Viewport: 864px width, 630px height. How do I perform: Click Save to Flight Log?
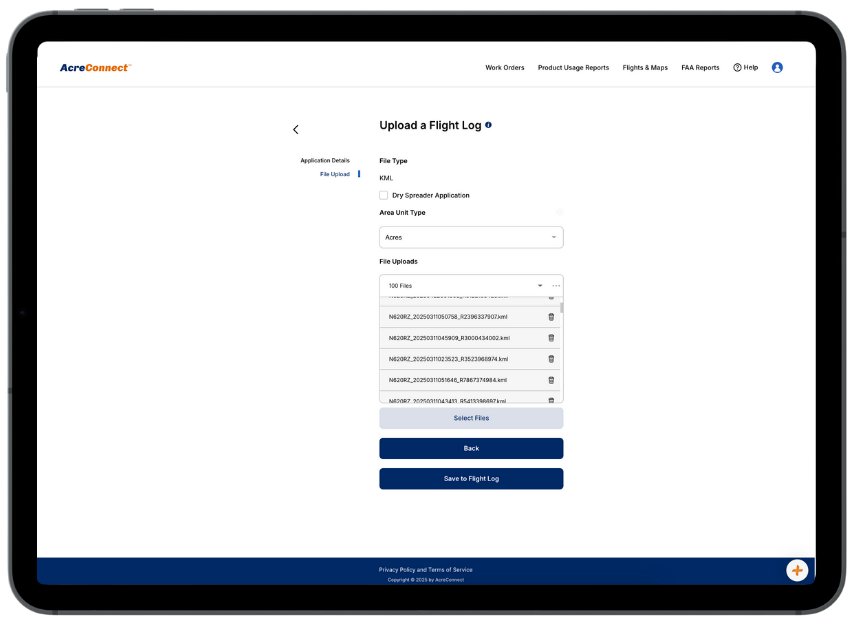pos(471,478)
